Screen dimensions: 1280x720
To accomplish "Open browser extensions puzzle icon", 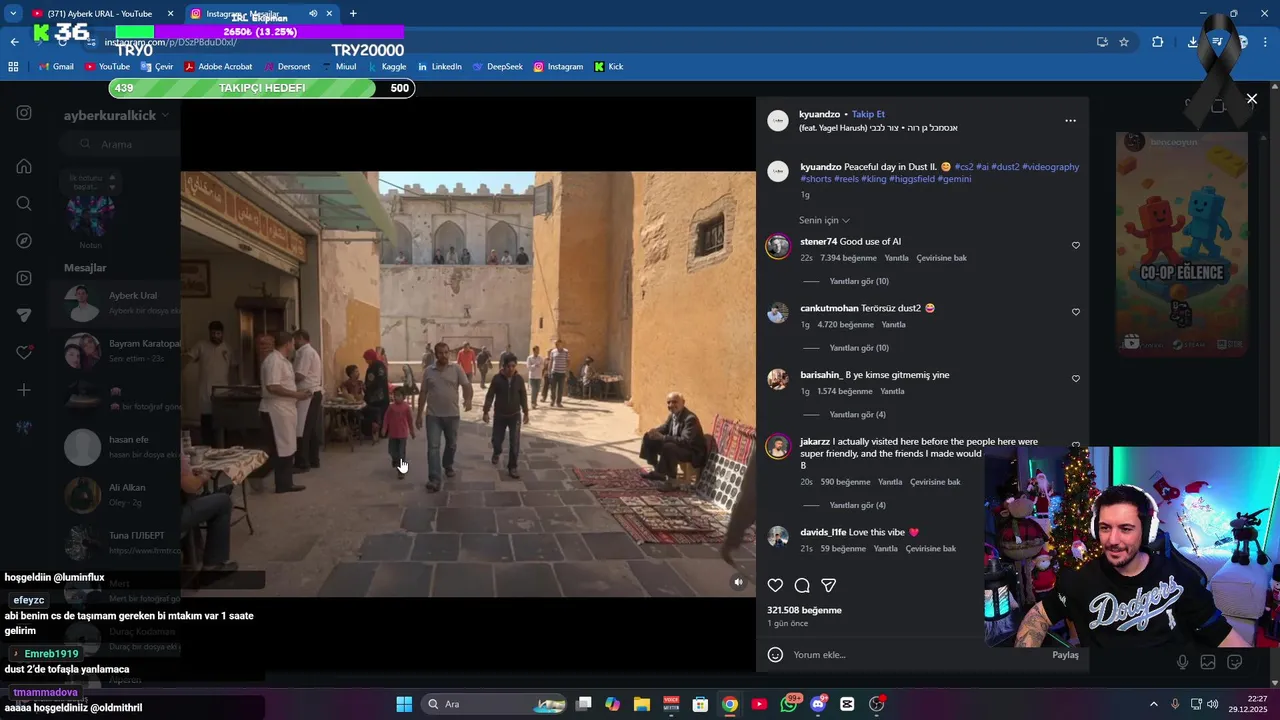I will point(1158,42).
